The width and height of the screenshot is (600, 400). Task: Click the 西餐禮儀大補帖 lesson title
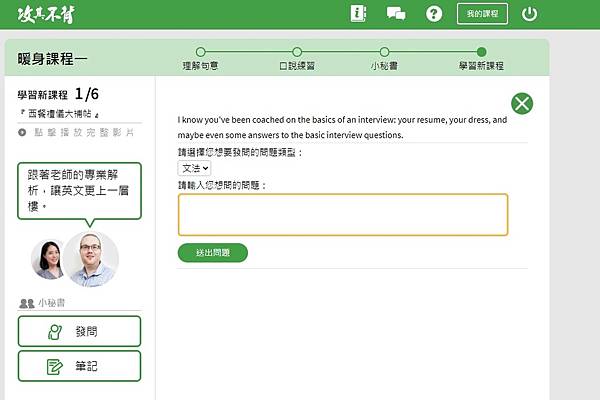(x=60, y=113)
